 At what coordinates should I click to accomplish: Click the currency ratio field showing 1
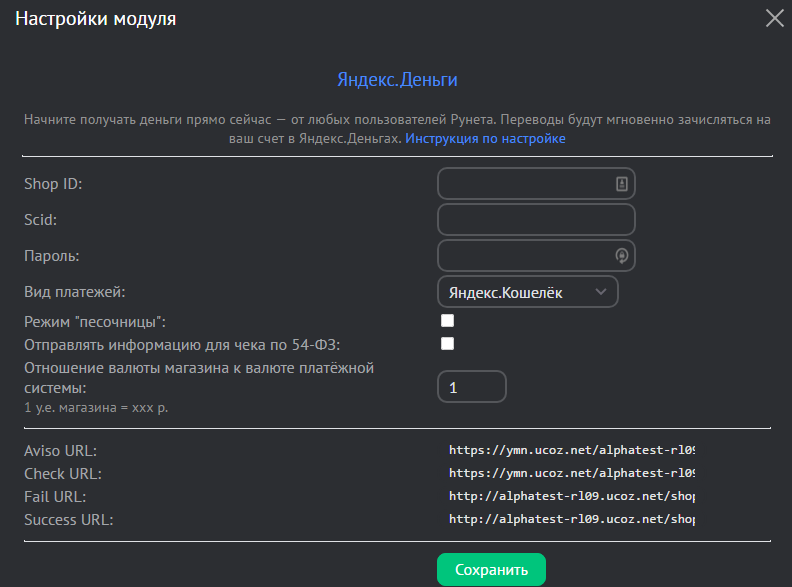pyautogui.click(x=472, y=387)
